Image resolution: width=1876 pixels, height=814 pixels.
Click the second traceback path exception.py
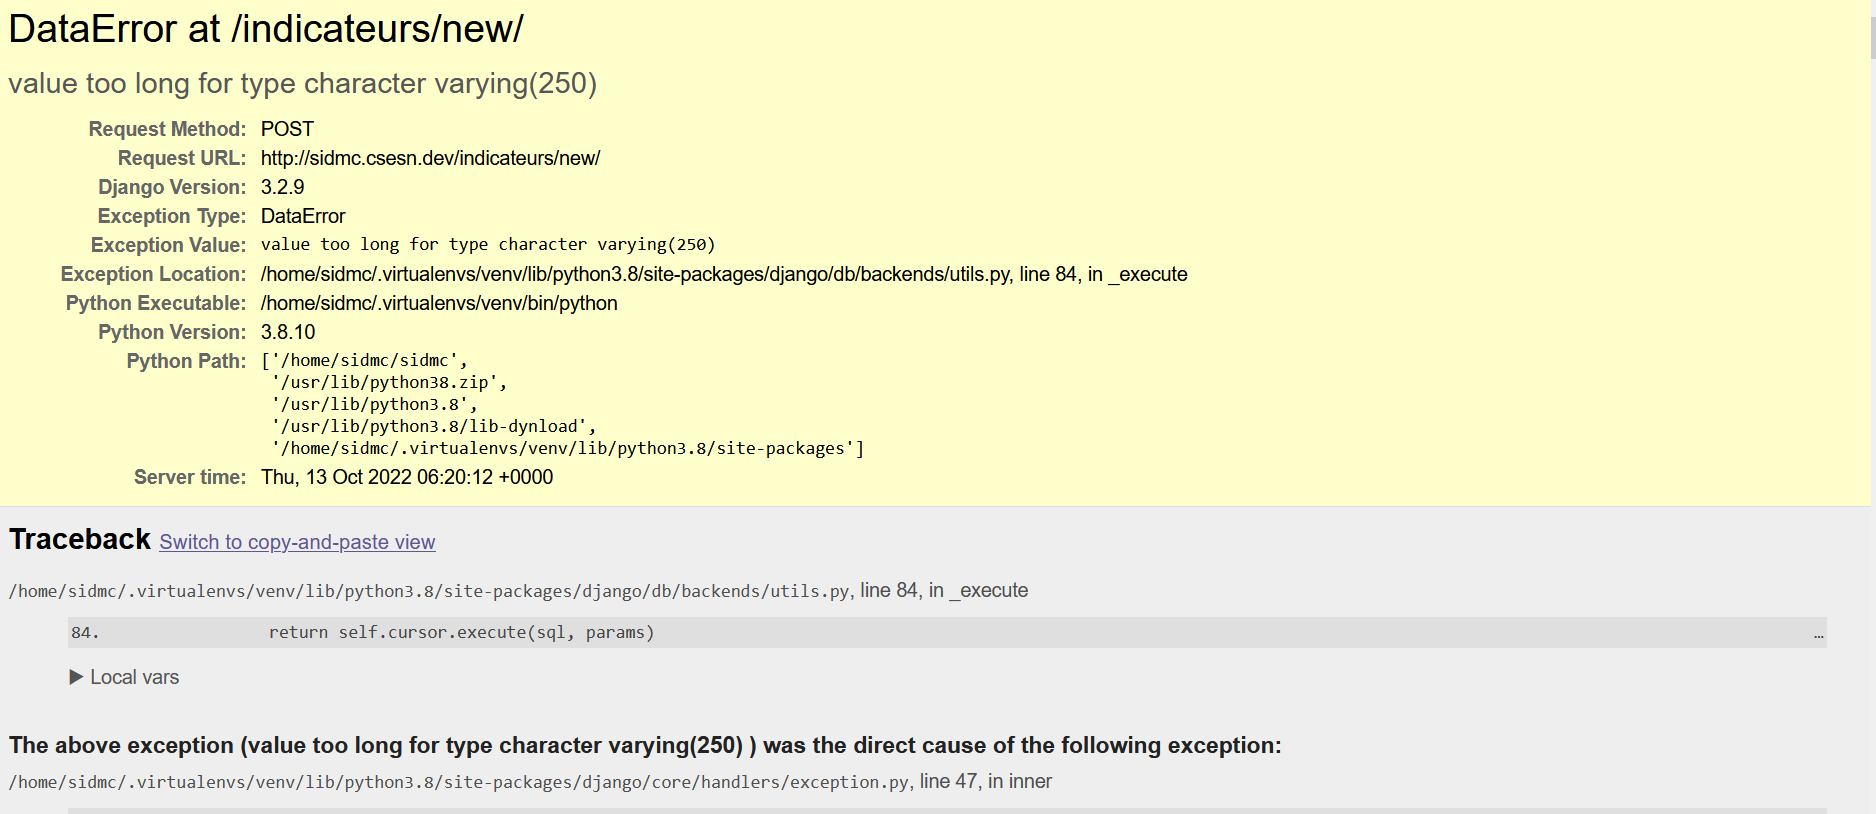(x=459, y=782)
